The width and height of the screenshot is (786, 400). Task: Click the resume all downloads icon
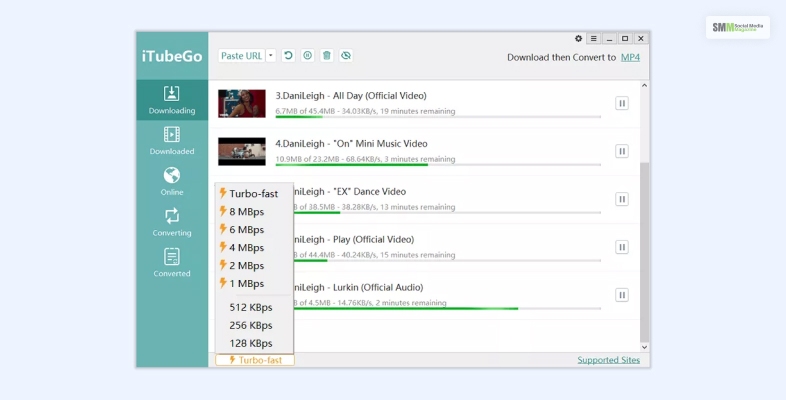pos(288,56)
